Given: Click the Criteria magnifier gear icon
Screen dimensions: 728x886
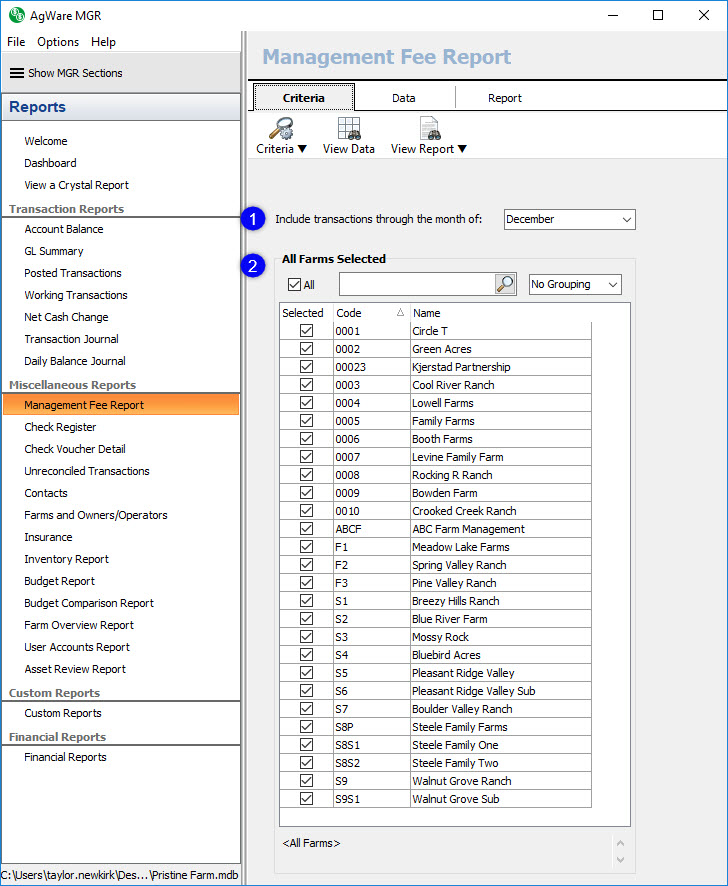Looking at the screenshot, I should tap(282, 129).
